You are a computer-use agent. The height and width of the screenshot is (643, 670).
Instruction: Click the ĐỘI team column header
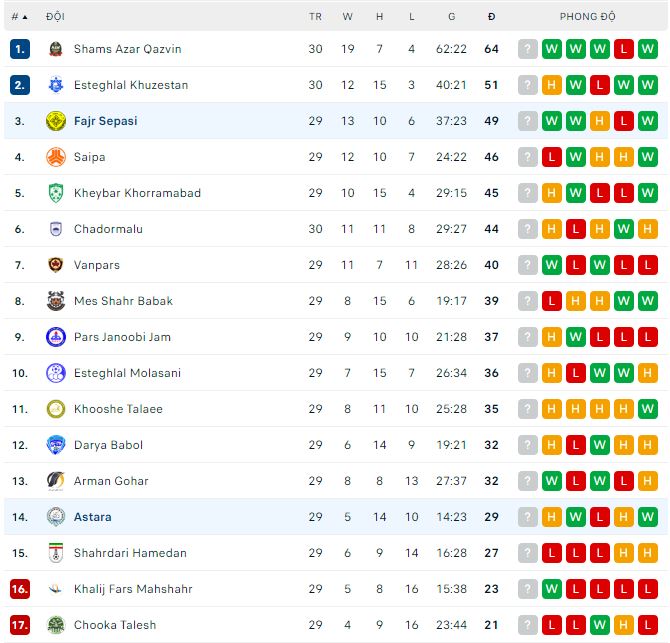(56, 17)
